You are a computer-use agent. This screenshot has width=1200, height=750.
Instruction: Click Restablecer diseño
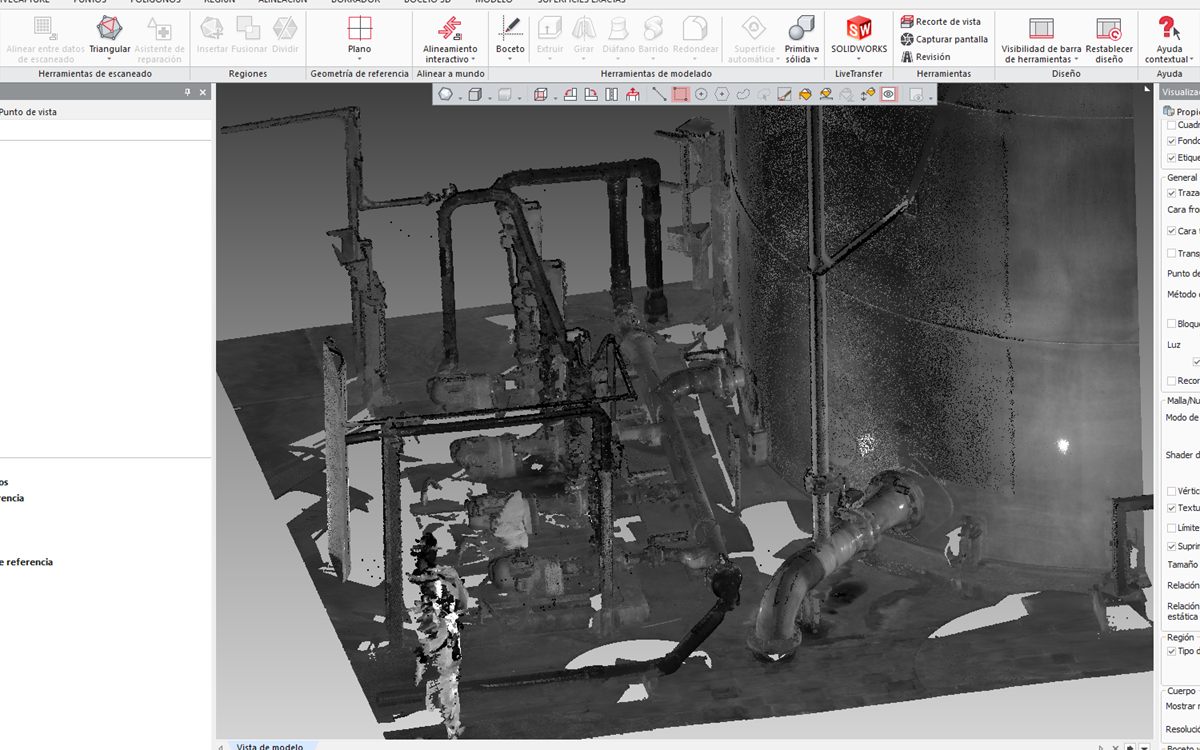1109,38
